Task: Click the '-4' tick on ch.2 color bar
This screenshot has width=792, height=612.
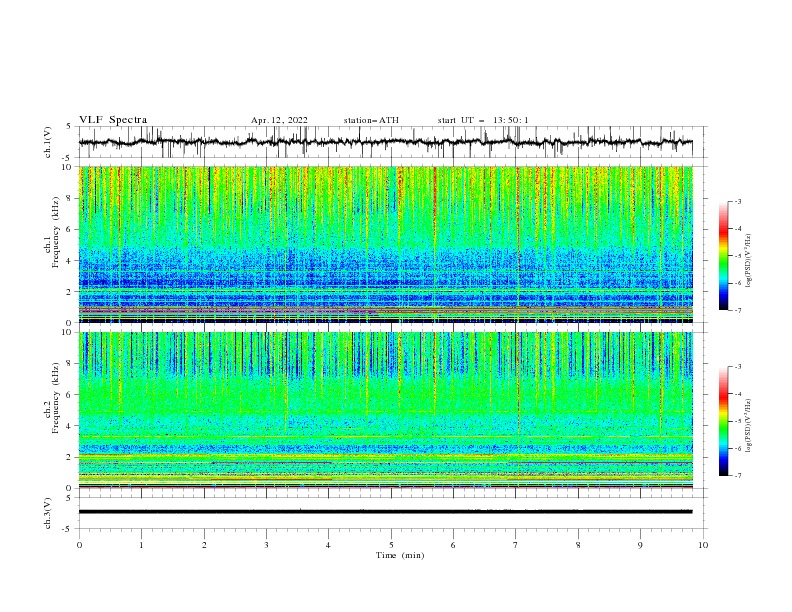Action: coord(737,394)
